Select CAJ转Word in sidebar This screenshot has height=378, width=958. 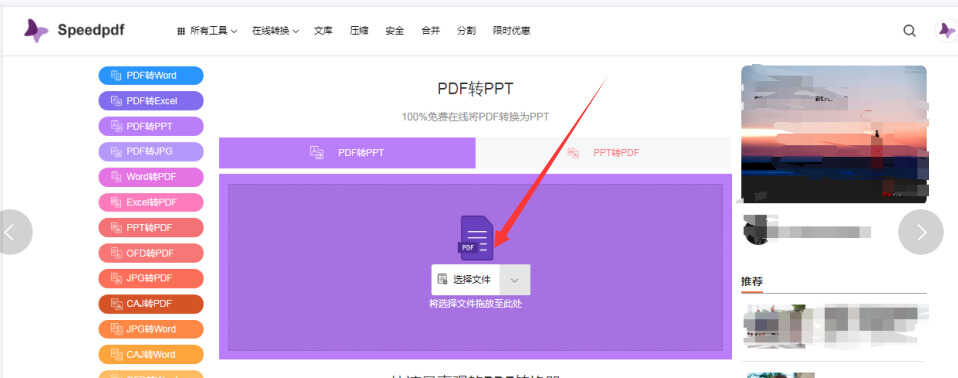(151, 354)
